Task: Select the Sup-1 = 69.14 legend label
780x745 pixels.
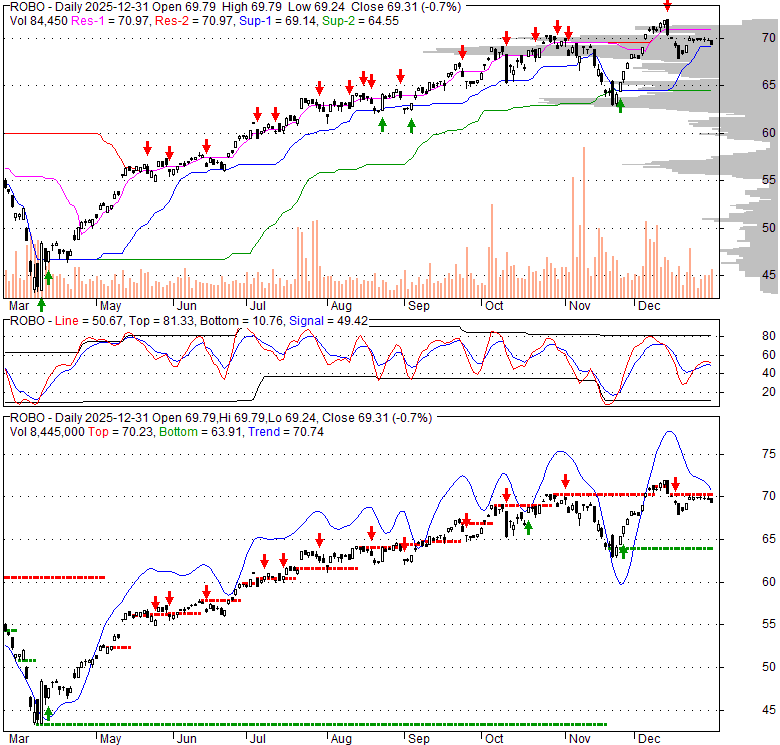Action: 278,21
